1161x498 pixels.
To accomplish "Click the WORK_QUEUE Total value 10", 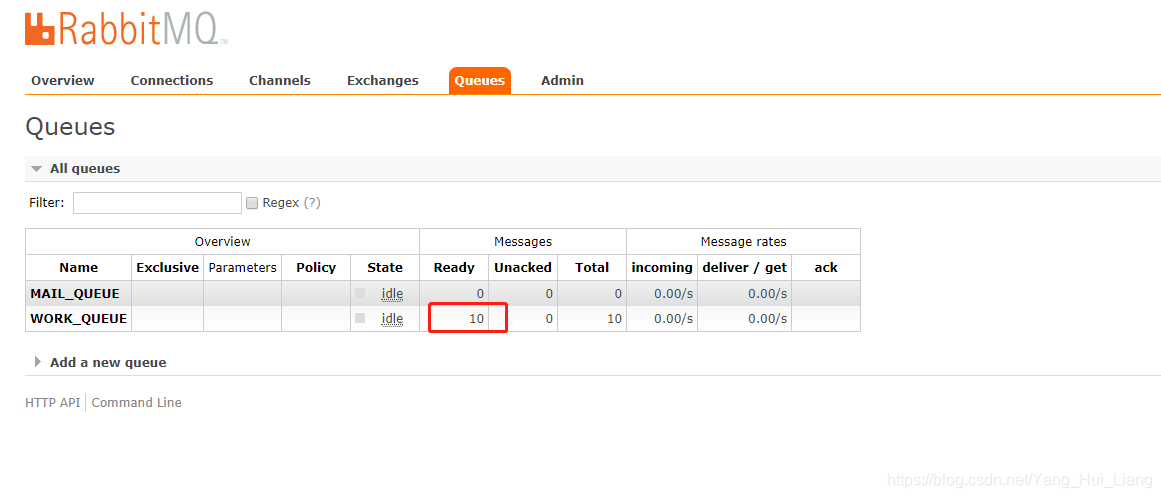I will point(615,319).
